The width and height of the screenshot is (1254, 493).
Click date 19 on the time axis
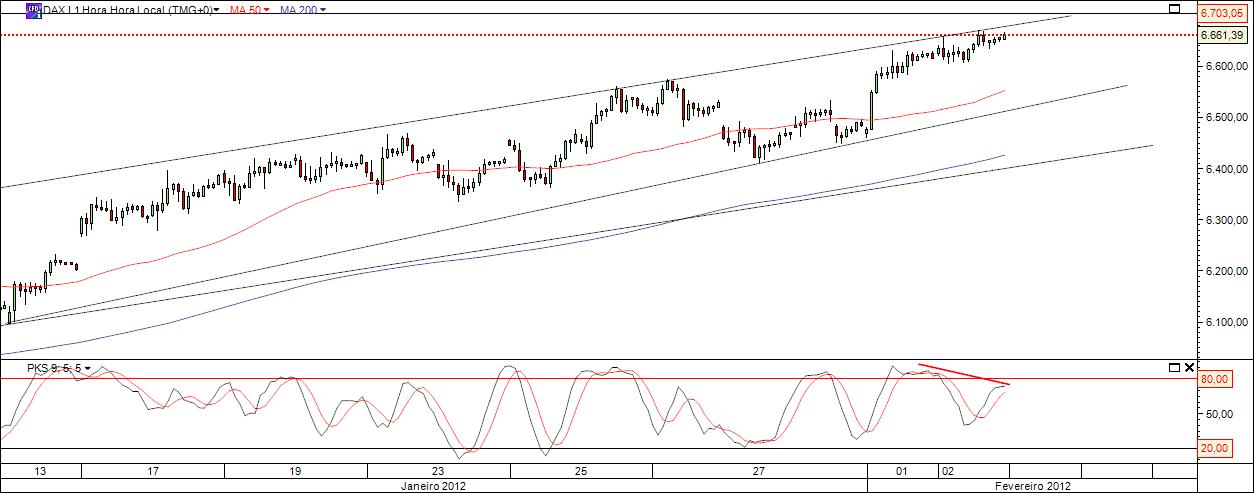click(296, 470)
